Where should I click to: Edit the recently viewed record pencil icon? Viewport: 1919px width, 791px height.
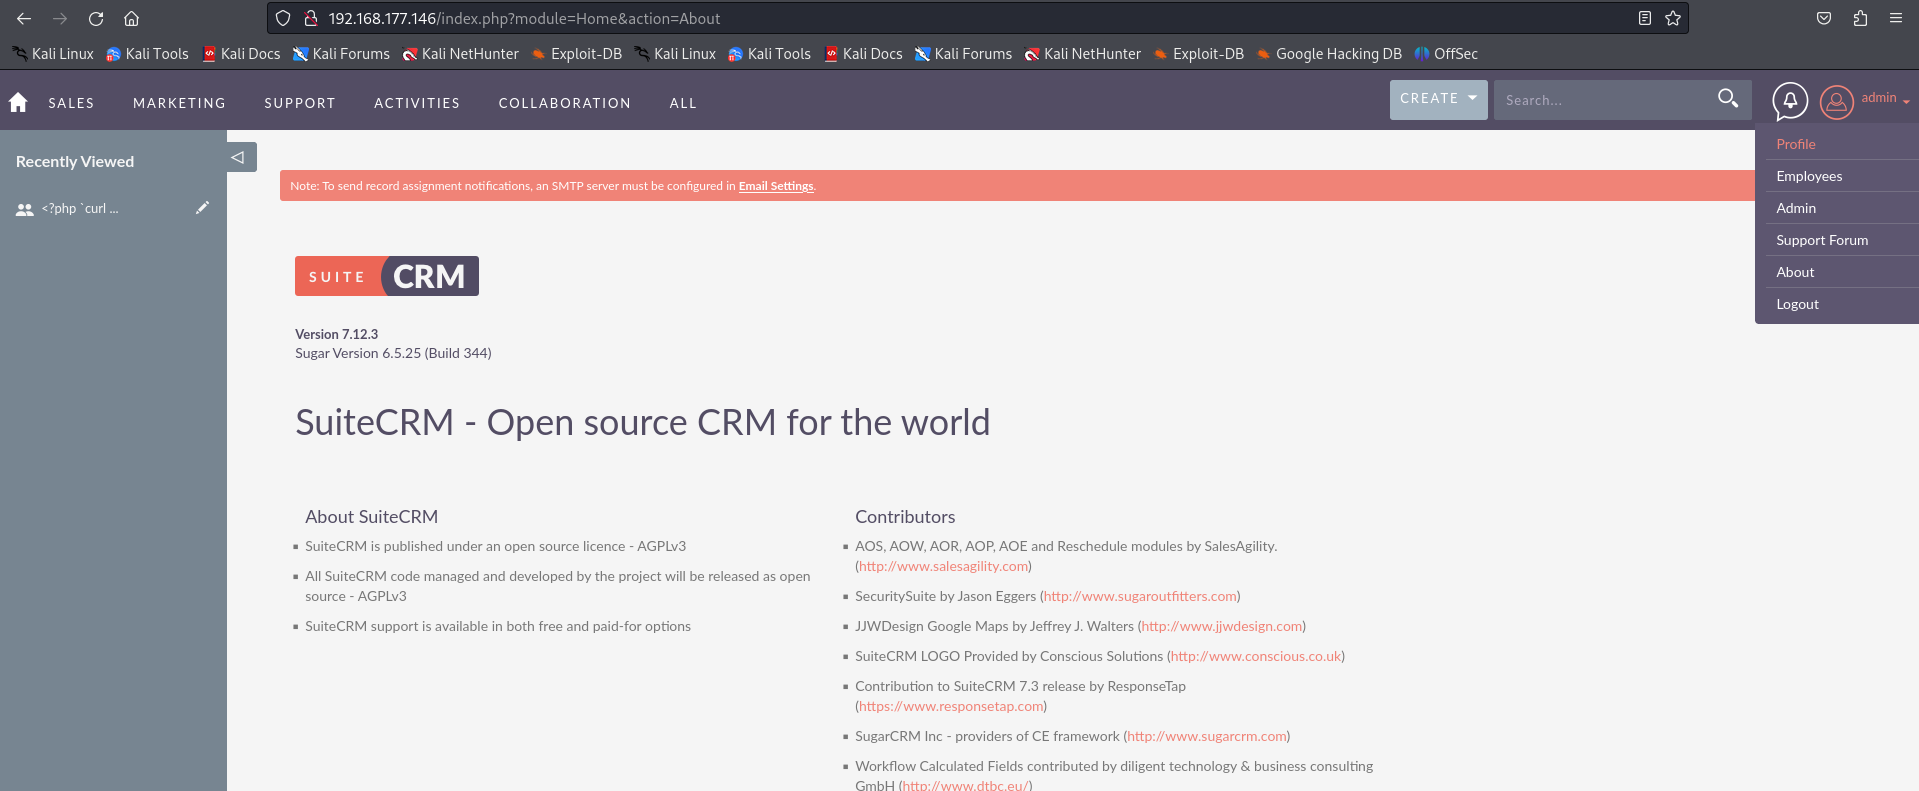[202, 208]
